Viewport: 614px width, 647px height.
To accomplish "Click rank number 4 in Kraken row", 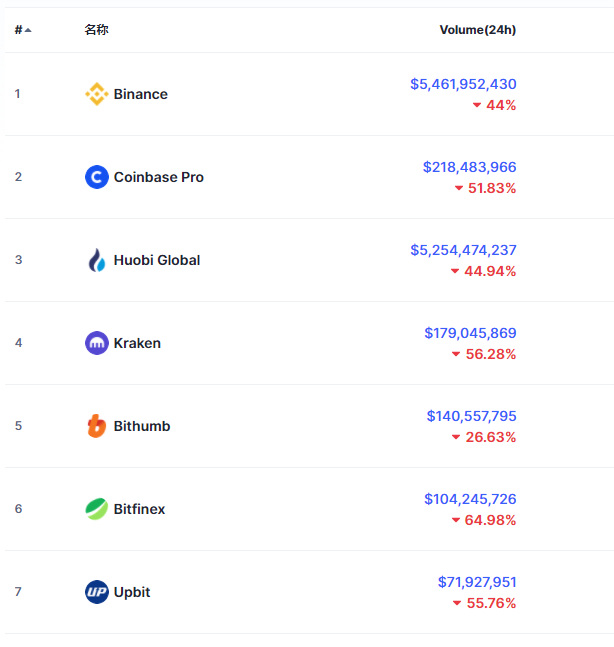I will tap(18, 342).
